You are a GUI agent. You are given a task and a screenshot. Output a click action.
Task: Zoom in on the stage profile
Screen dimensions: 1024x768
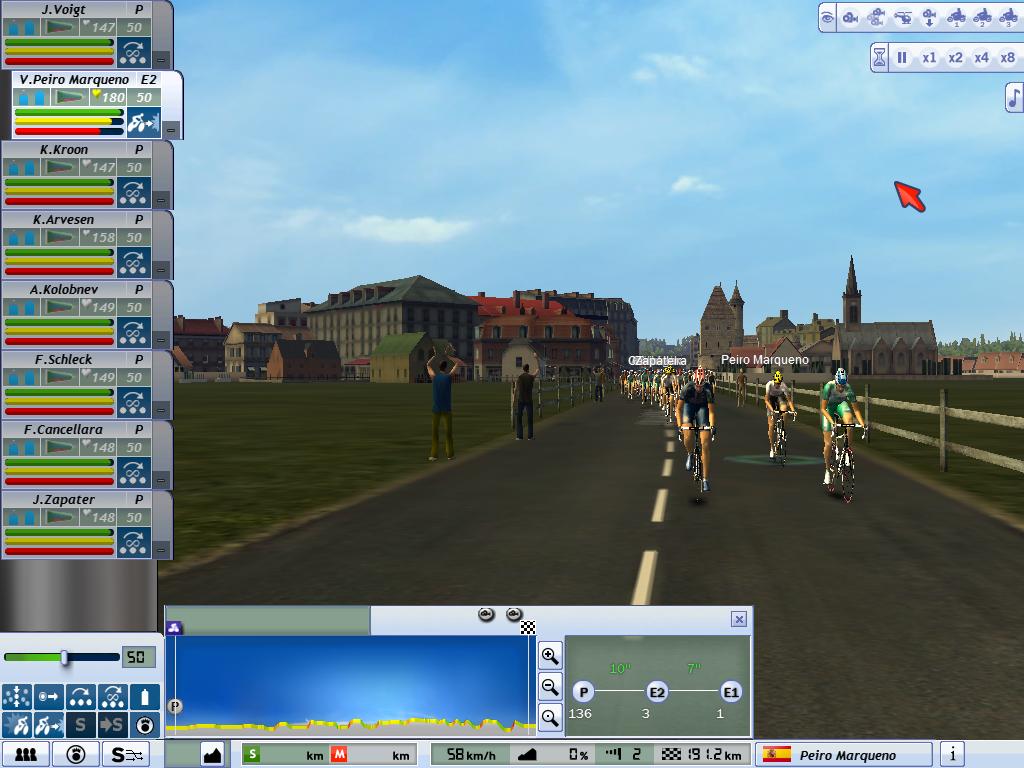[549, 656]
